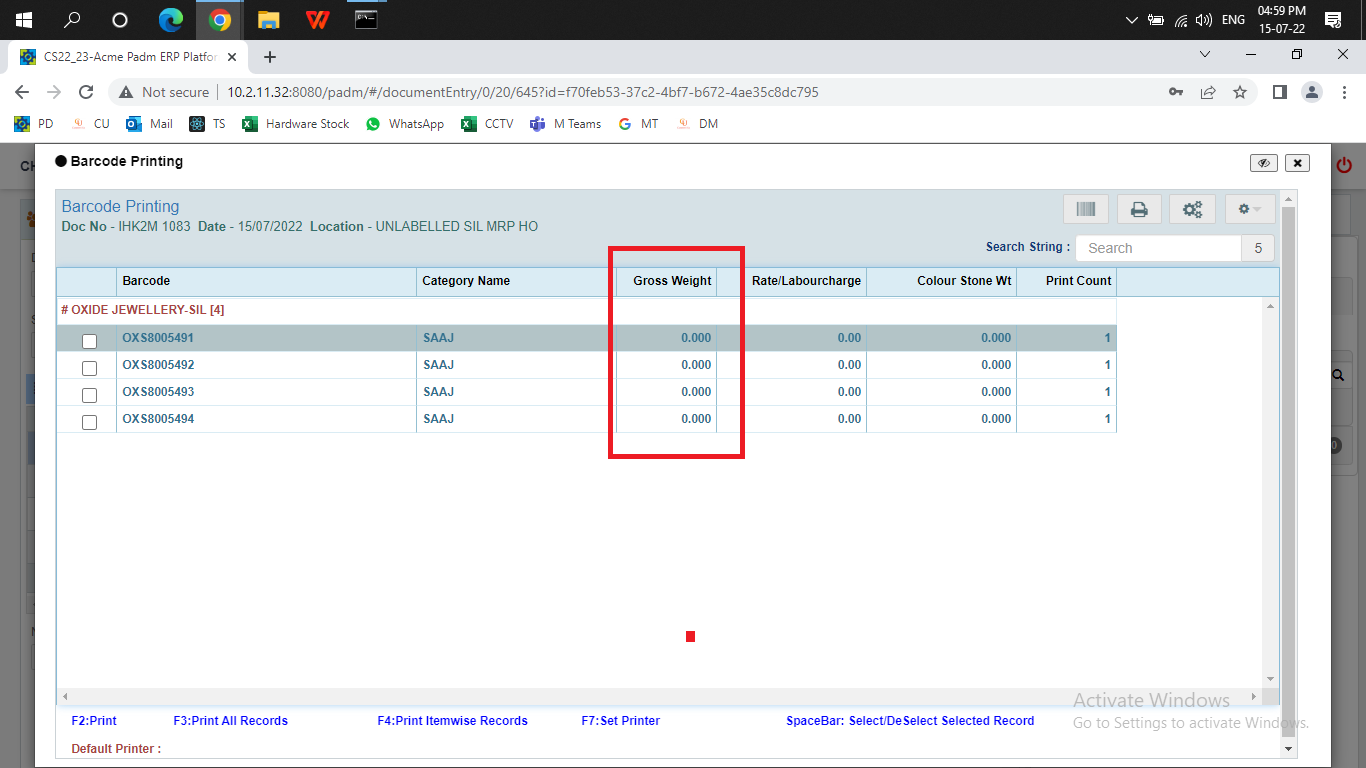Screen dimensions: 1366x768
Task: Reload the current page
Action: coord(86,92)
